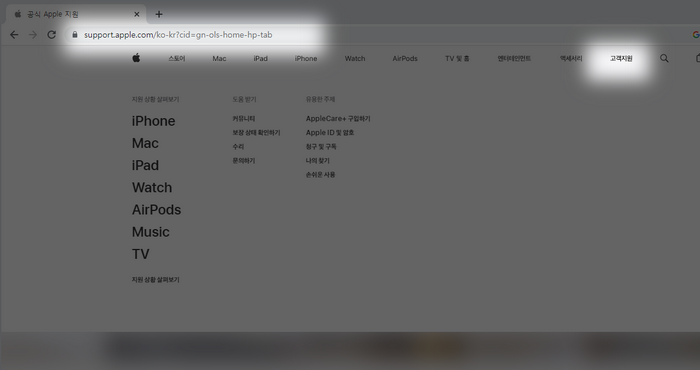Click the padlock site info icon
The height and width of the screenshot is (370, 700).
coord(75,34)
